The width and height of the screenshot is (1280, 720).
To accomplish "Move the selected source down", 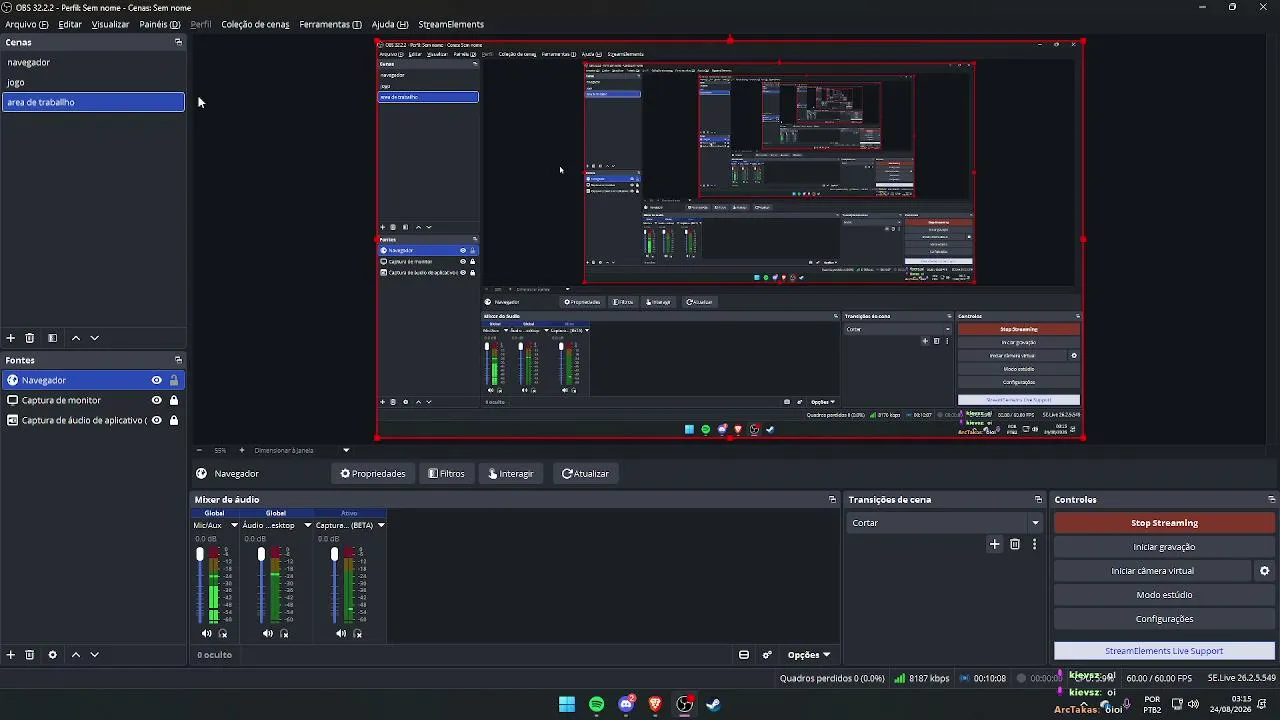I will tap(95, 655).
